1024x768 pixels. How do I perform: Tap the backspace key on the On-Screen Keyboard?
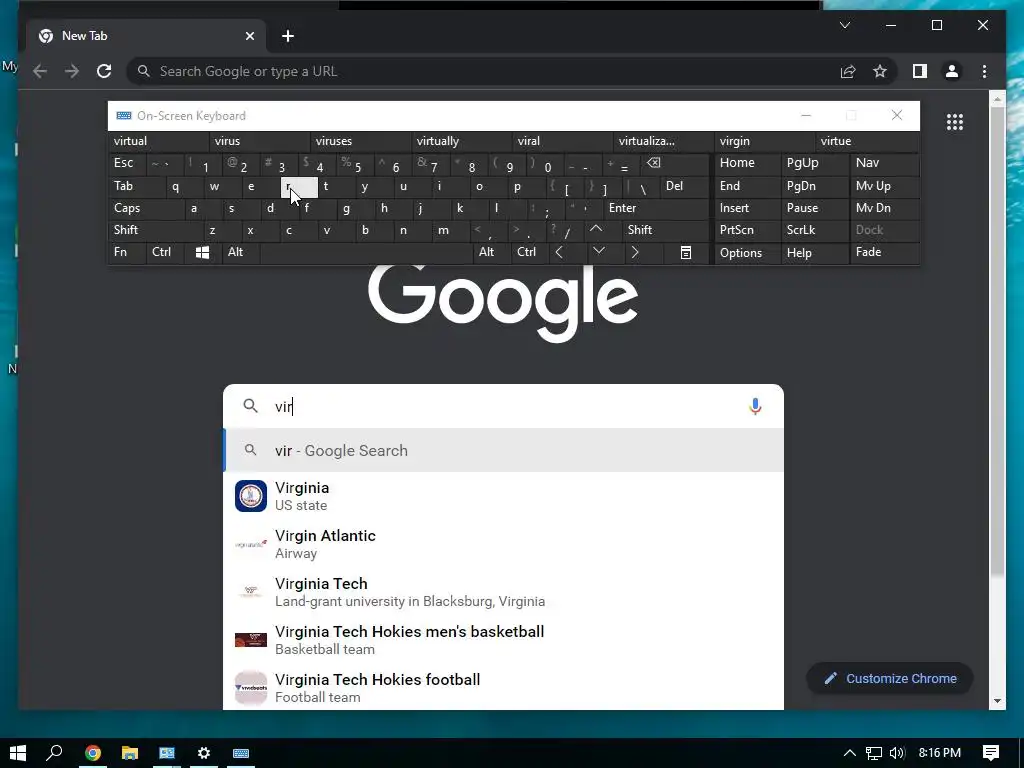point(654,163)
